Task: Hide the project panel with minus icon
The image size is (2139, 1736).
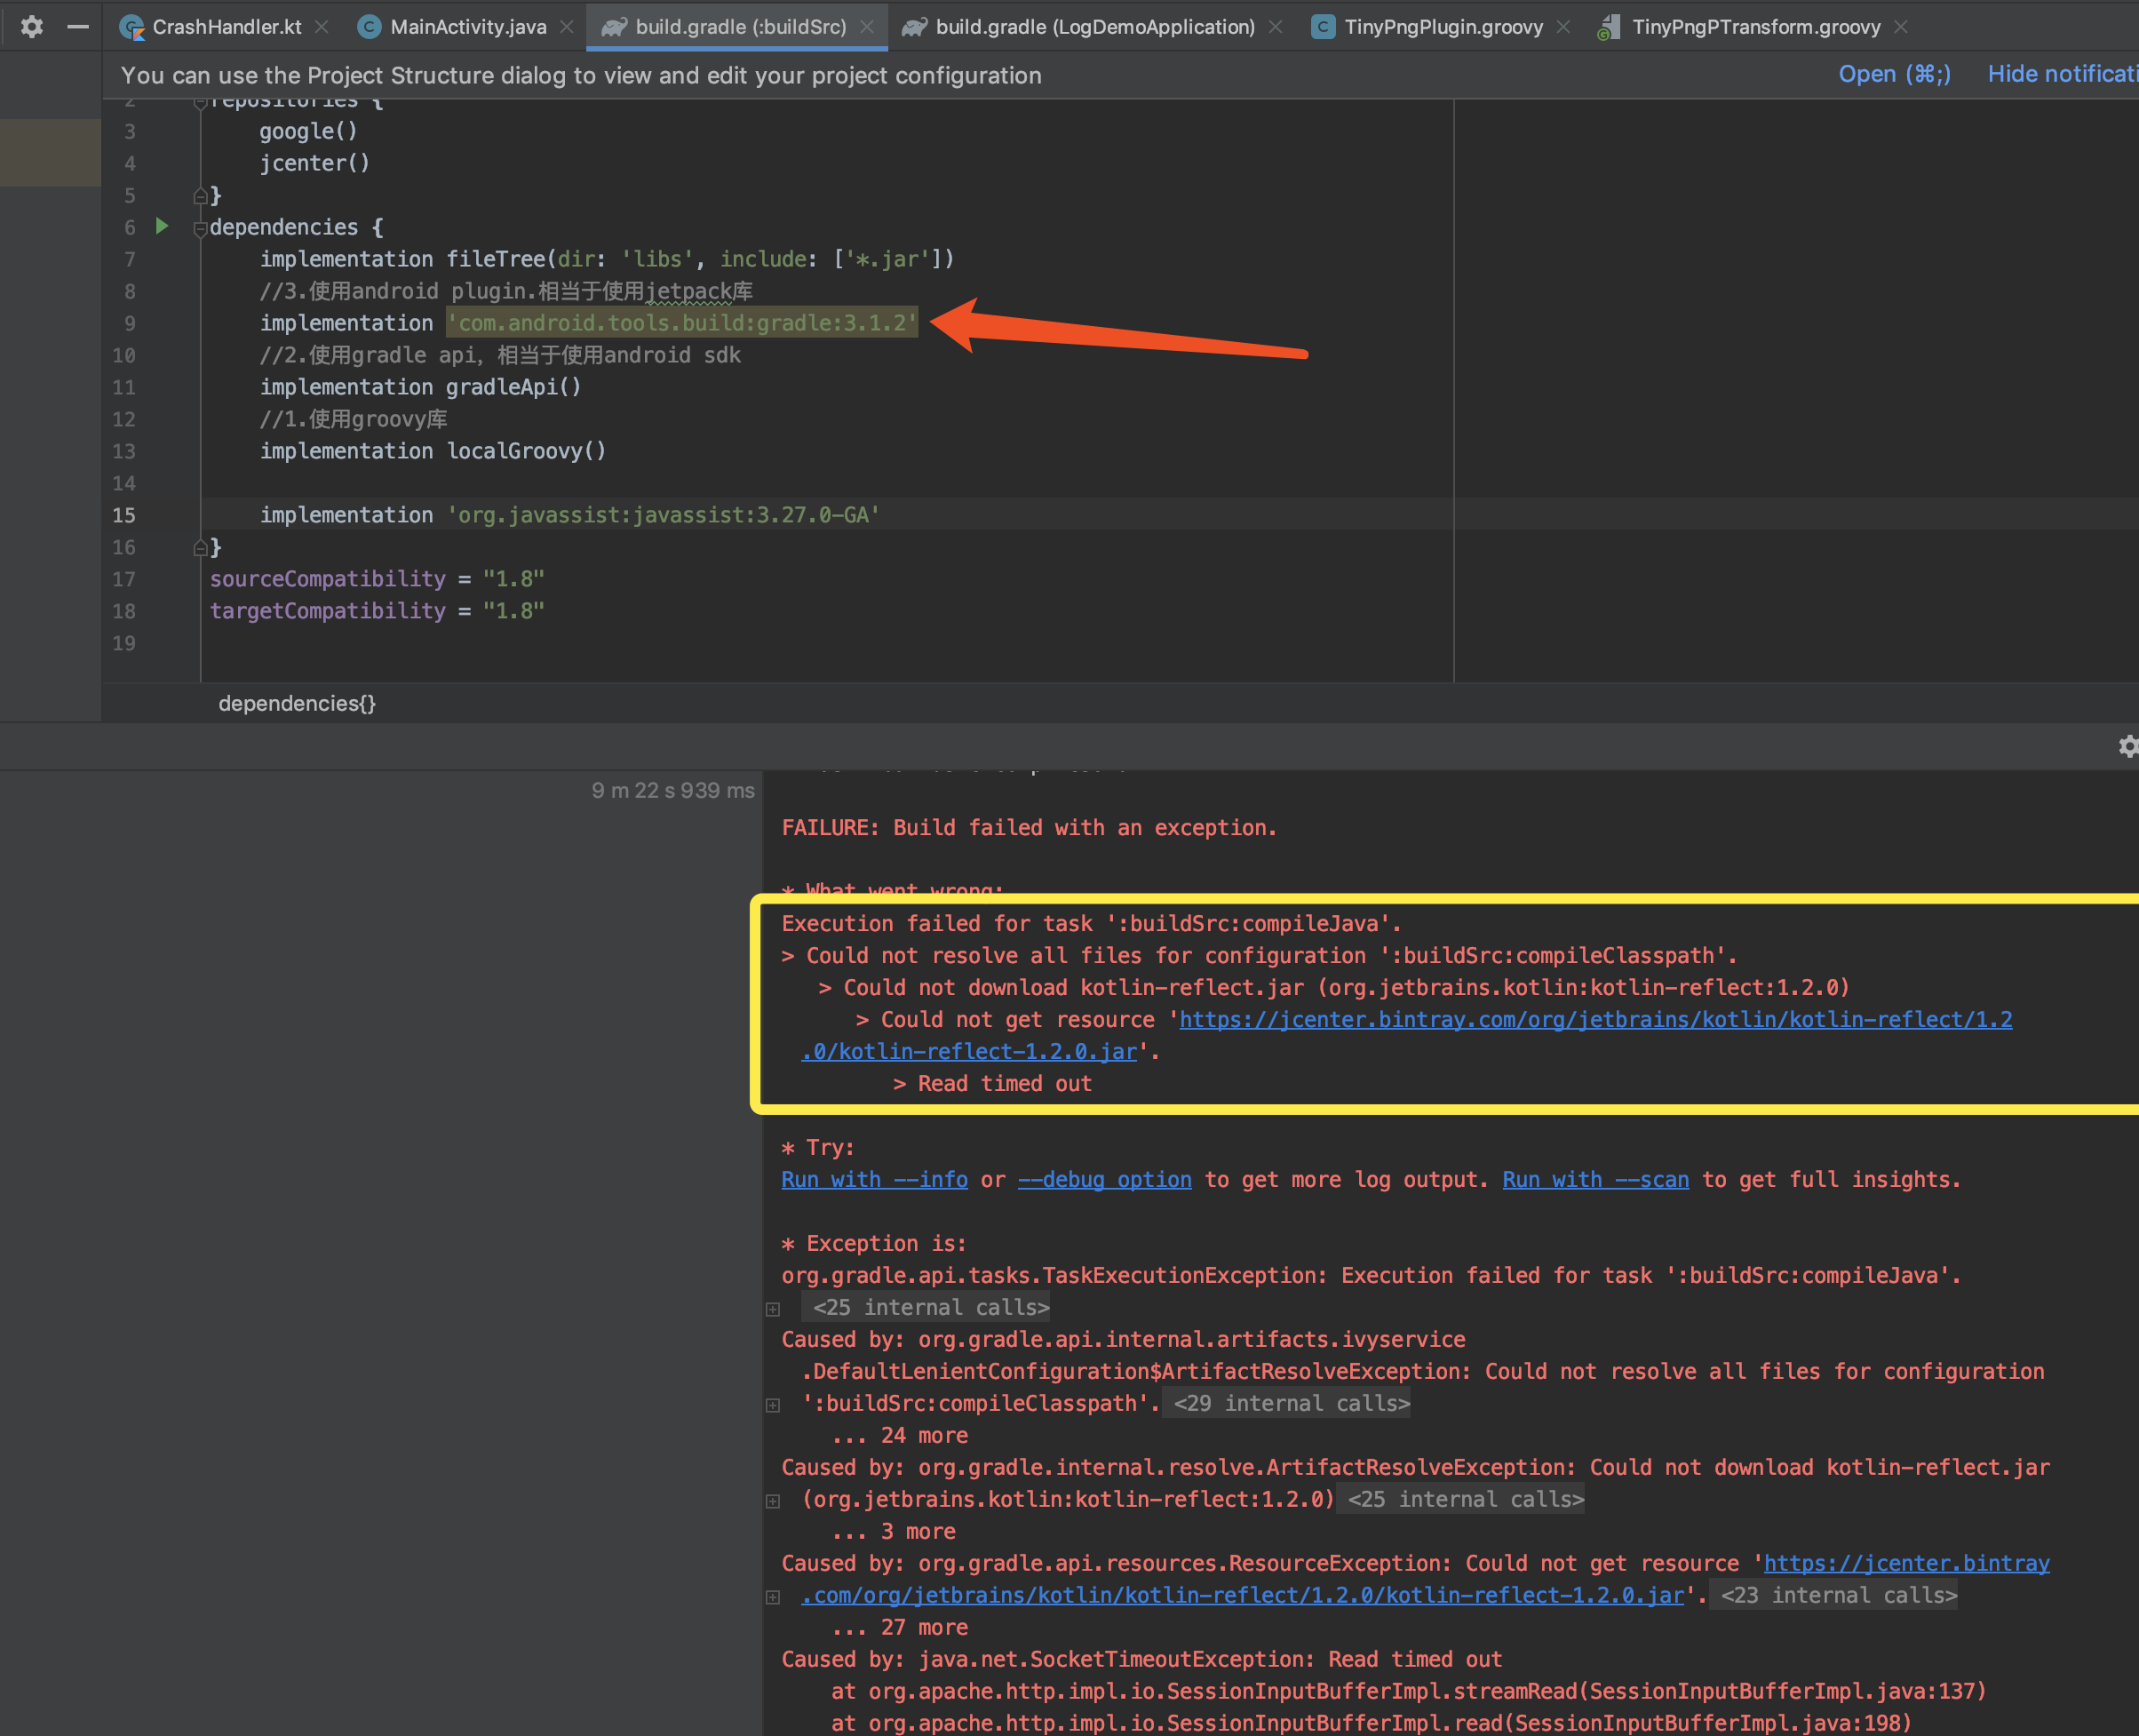Action: click(x=78, y=27)
